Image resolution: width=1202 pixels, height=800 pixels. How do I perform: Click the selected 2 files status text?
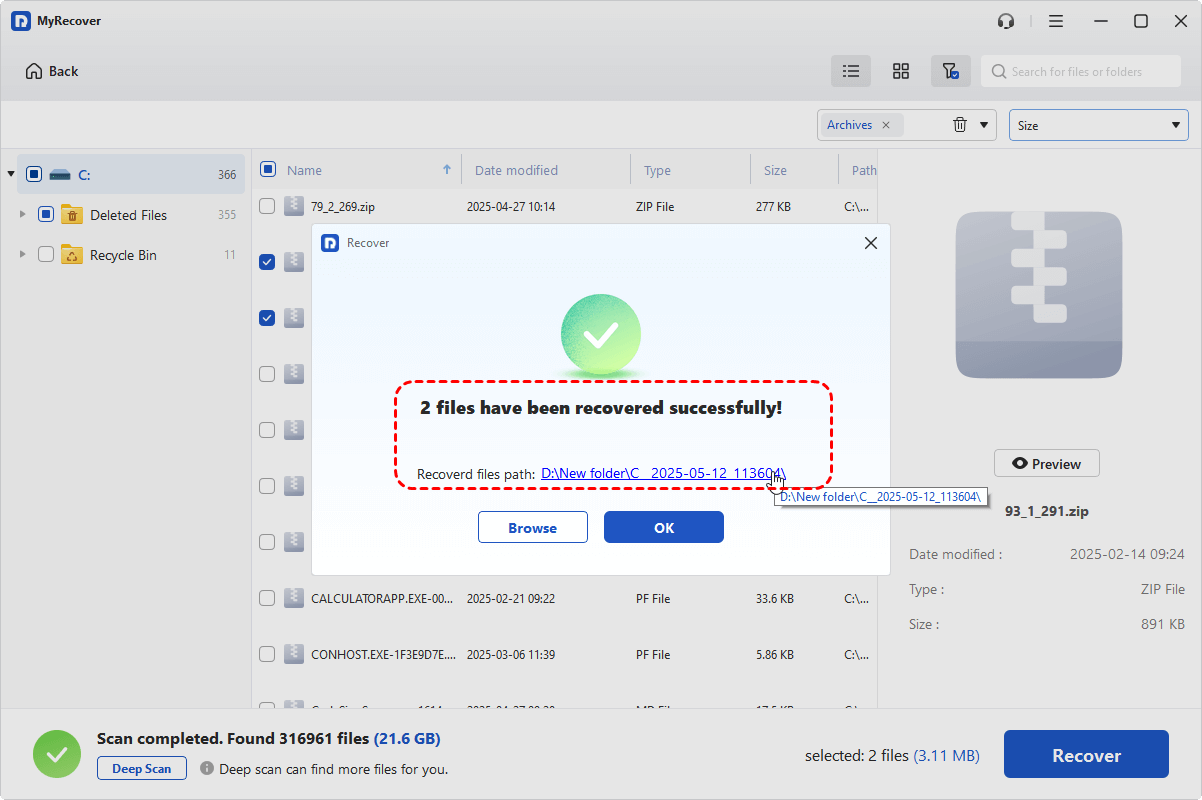(x=892, y=756)
